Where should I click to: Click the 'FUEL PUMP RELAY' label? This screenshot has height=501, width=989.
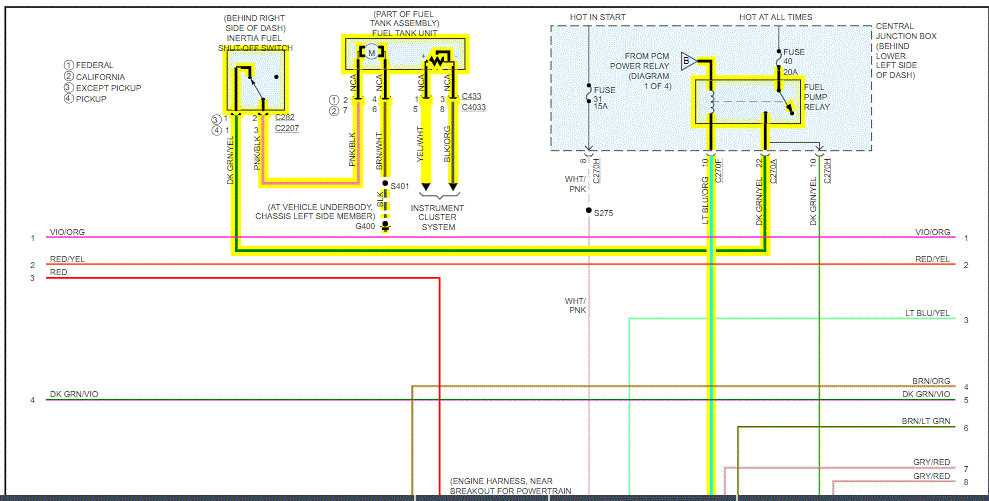pos(817,97)
